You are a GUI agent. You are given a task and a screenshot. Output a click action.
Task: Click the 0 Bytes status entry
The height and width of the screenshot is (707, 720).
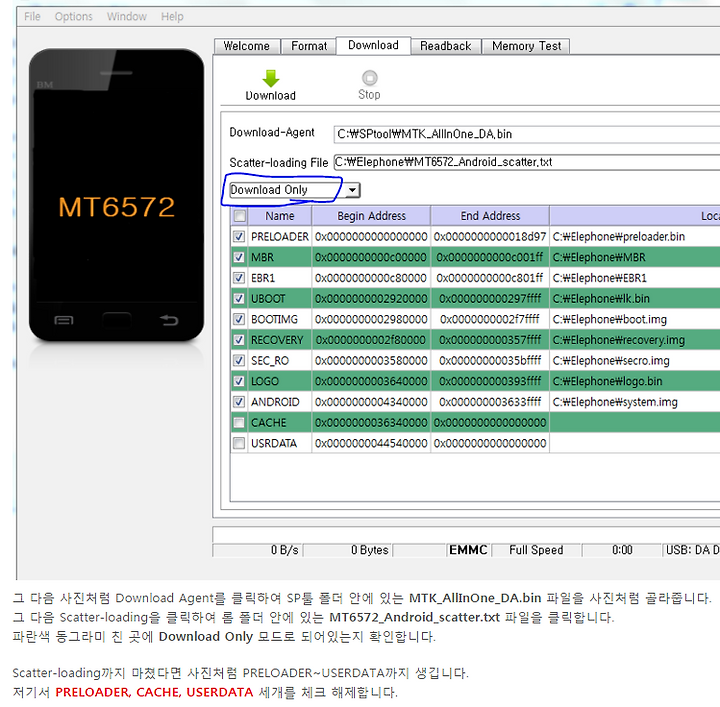tap(348, 550)
